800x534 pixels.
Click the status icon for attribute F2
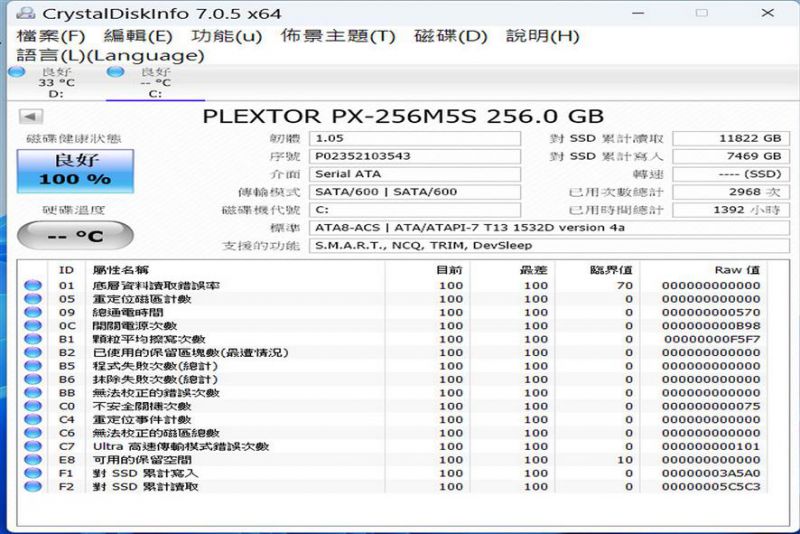pos(33,487)
